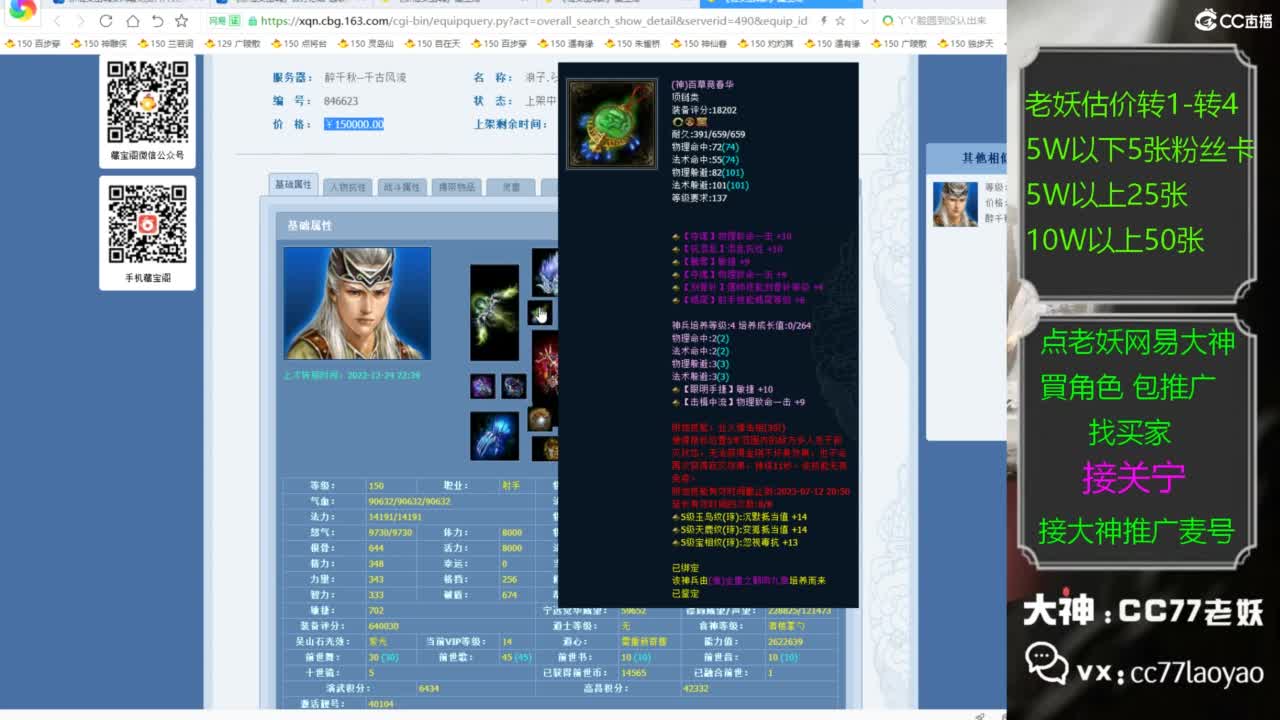This screenshot has height=720, width=1280.
Task: Switch to the 人物抗性 tab
Action: tap(348, 187)
